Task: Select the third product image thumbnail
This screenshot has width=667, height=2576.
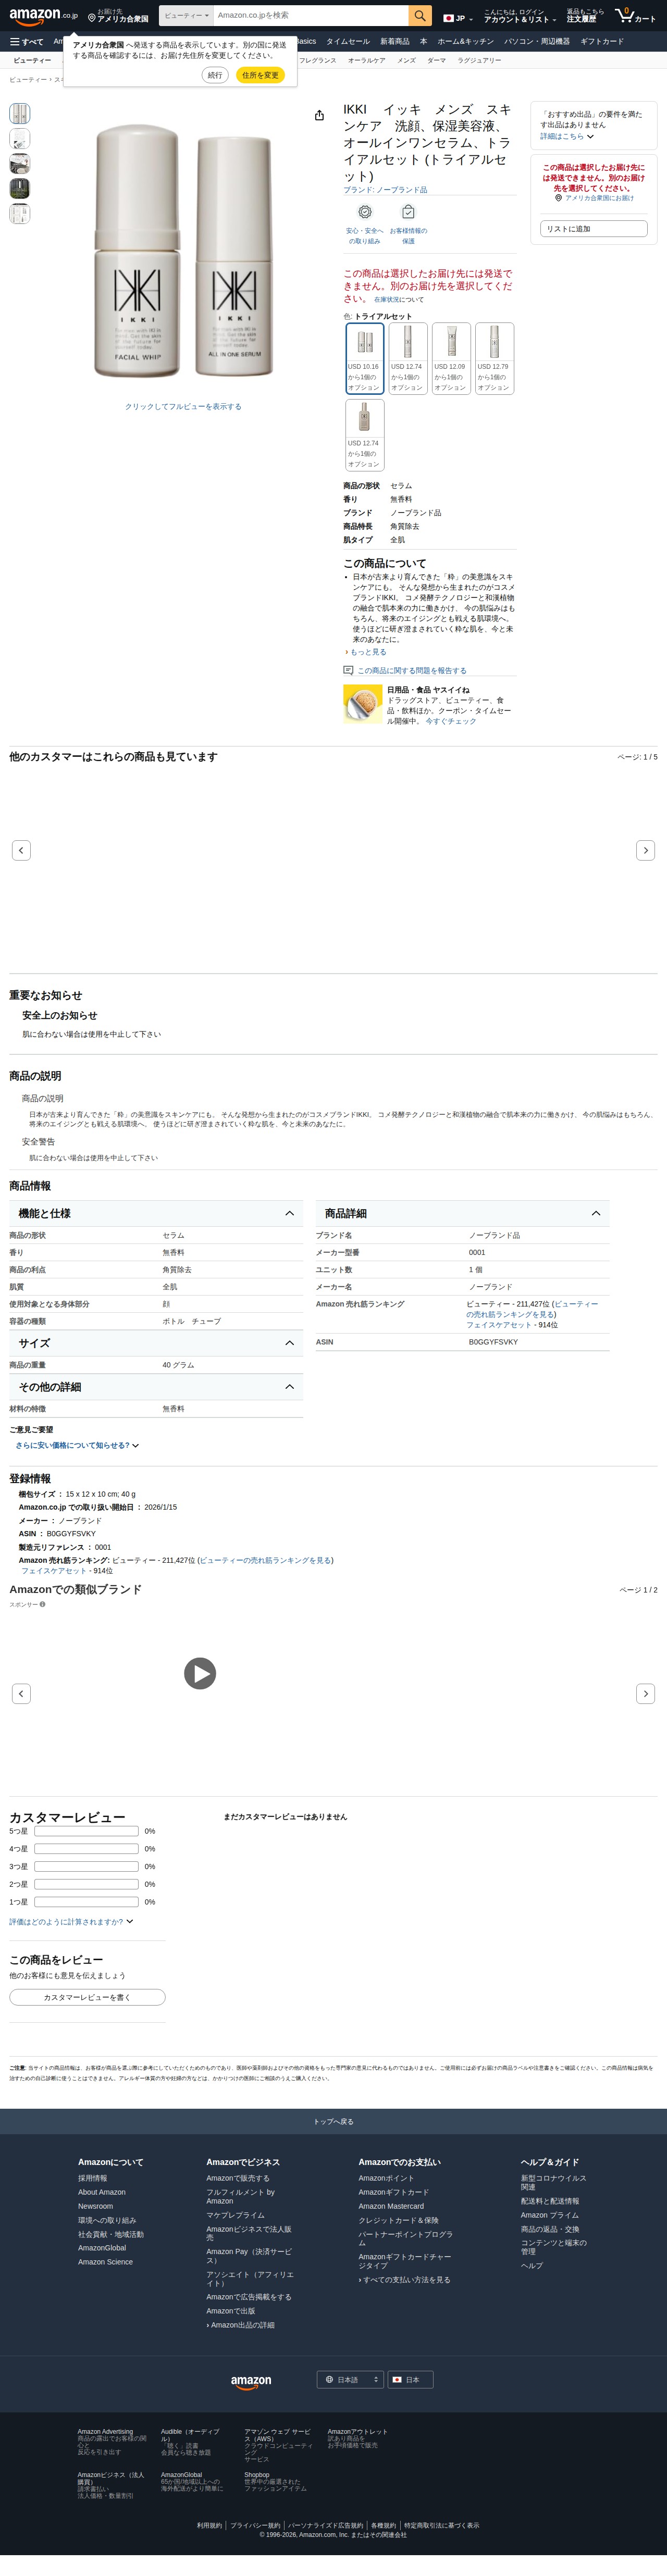Action: pos(19,163)
